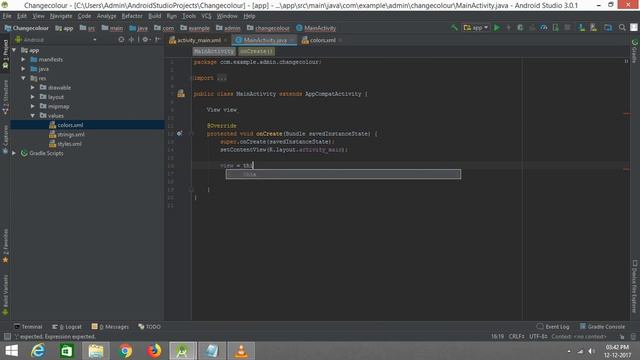The image size is (640, 360).
Task: Open Google Chrome from the taskbar
Action: pyautogui.click(x=126, y=351)
